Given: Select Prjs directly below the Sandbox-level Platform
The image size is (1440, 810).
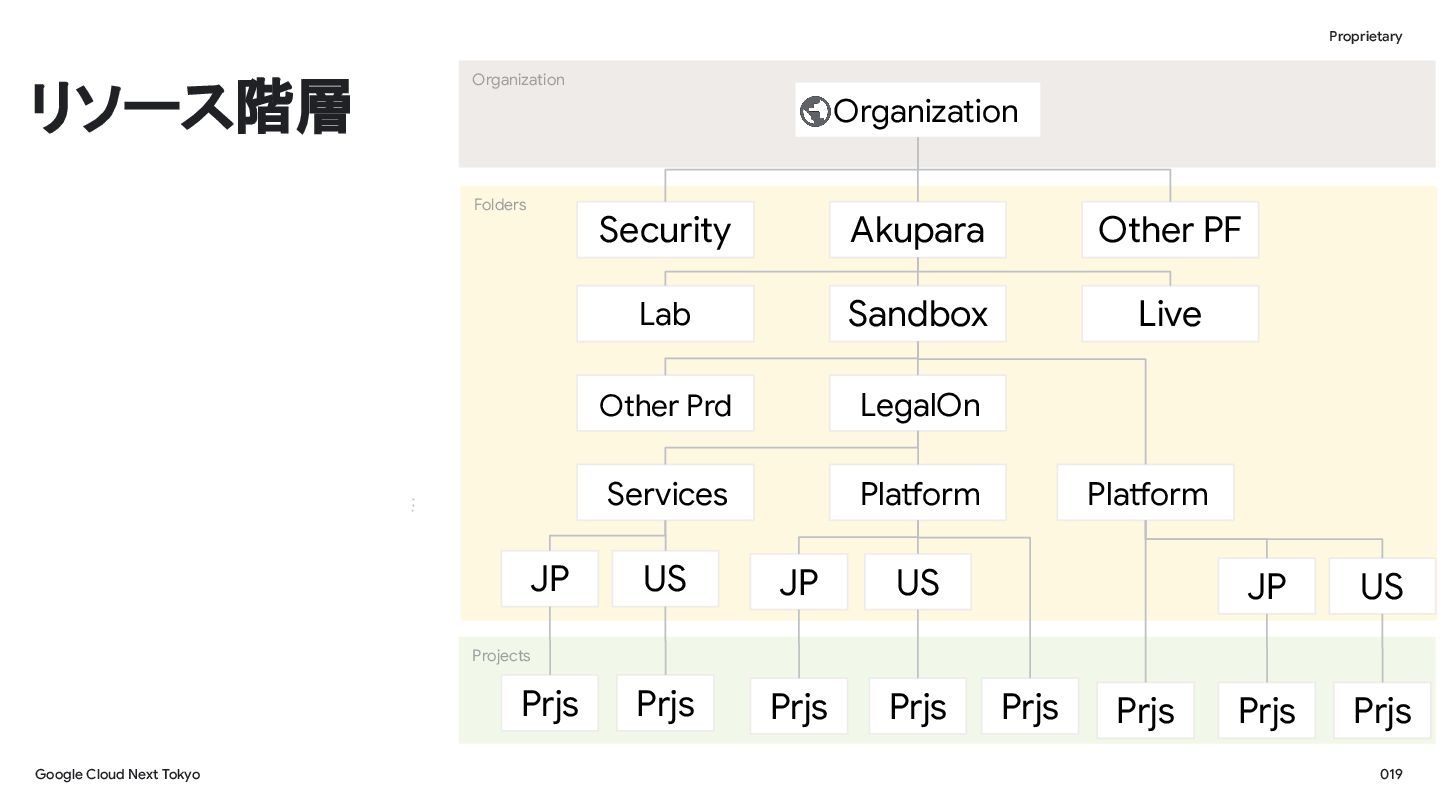Looking at the screenshot, I should pyautogui.click(x=1146, y=711).
